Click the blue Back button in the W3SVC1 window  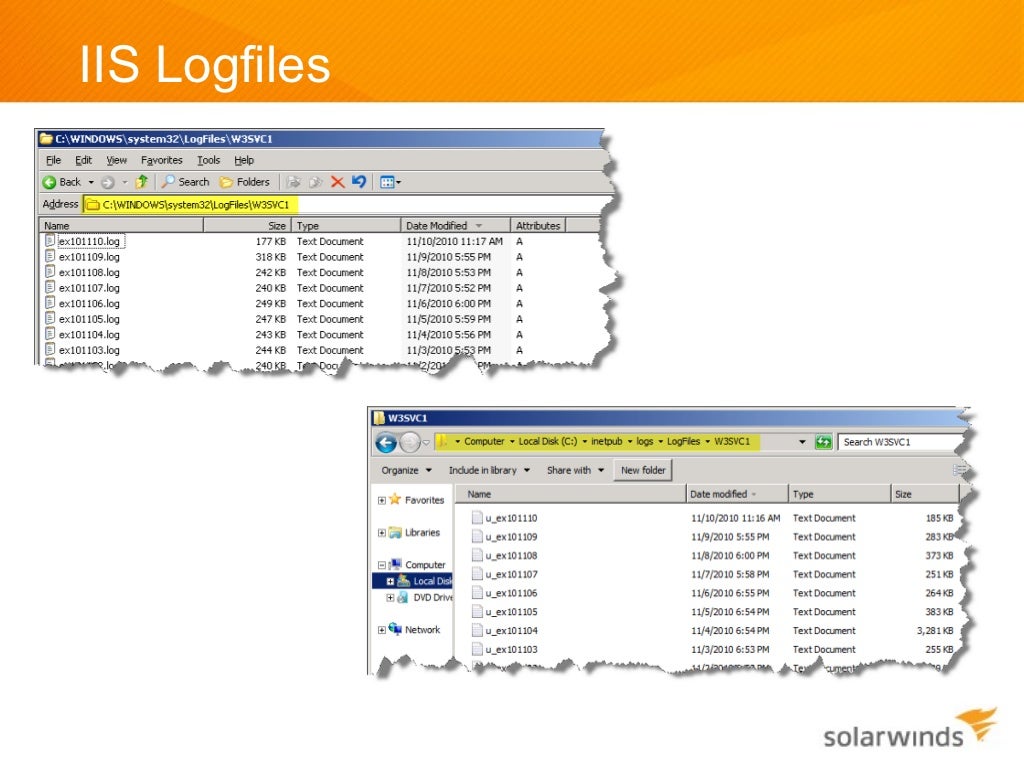386,443
